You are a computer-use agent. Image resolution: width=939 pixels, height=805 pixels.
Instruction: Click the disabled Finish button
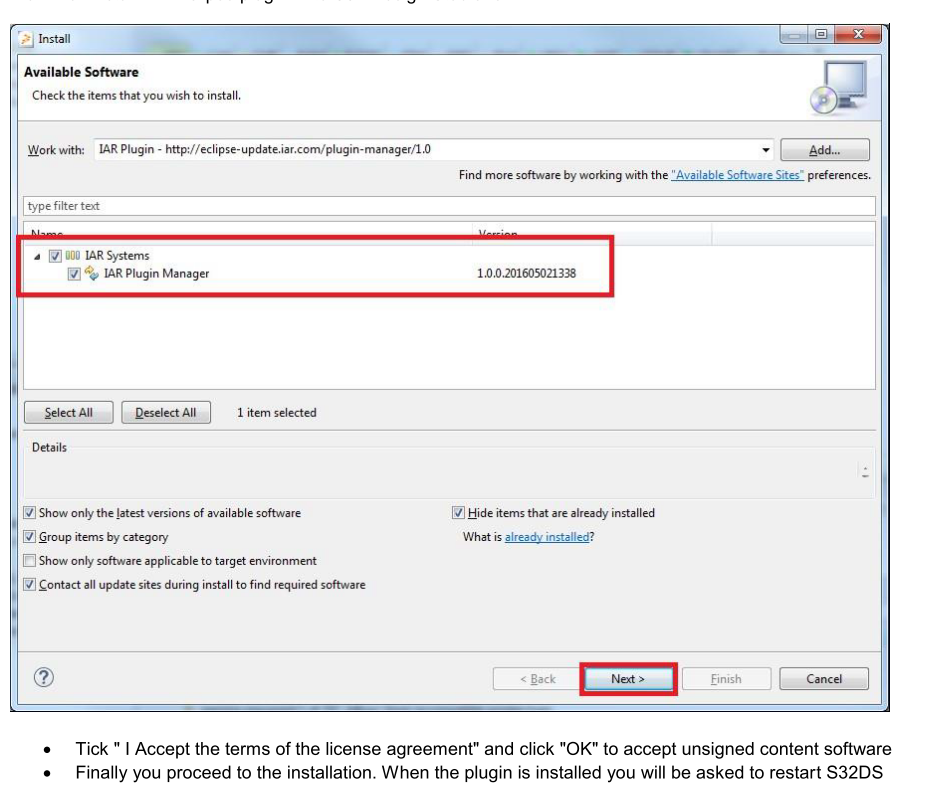pyautogui.click(x=726, y=679)
